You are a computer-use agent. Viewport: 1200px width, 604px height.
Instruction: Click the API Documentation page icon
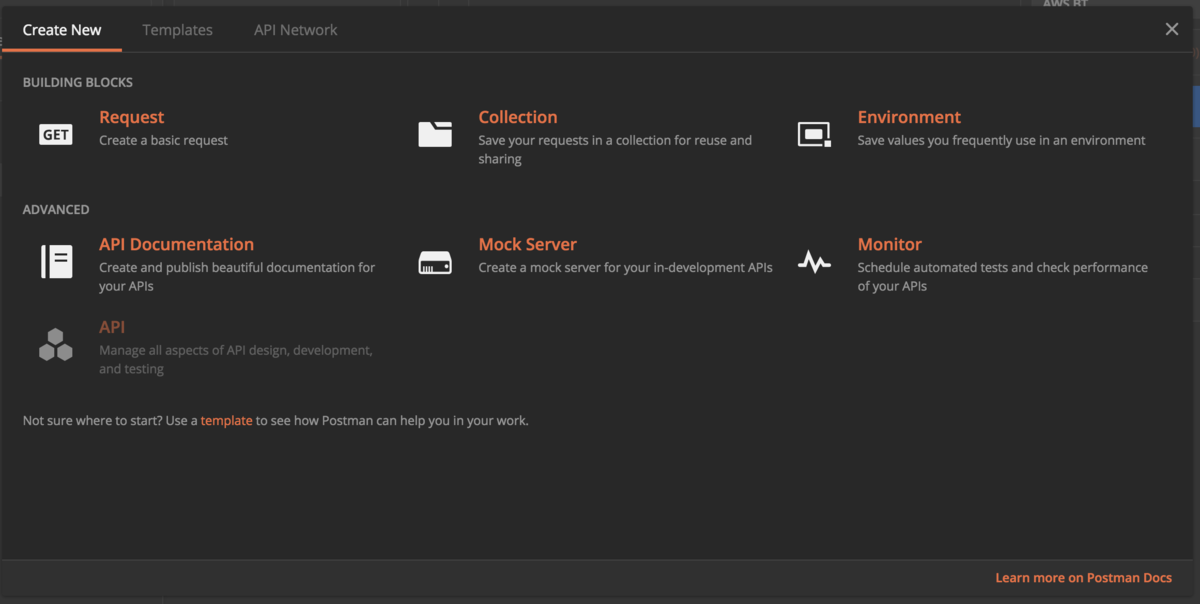56,261
